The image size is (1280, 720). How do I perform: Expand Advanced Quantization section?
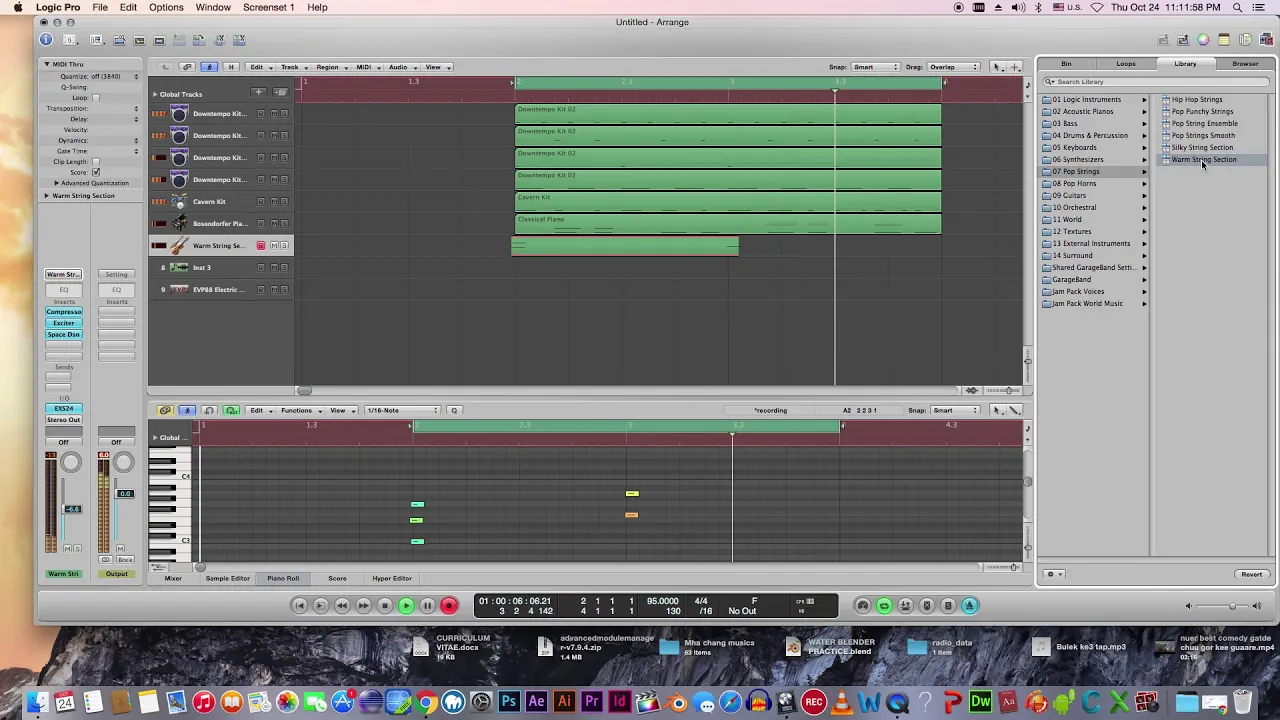click(x=56, y=183)
